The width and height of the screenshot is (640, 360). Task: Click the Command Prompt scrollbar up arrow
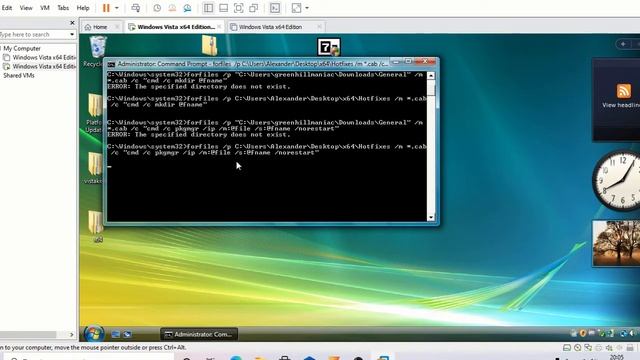pos(431,76)
